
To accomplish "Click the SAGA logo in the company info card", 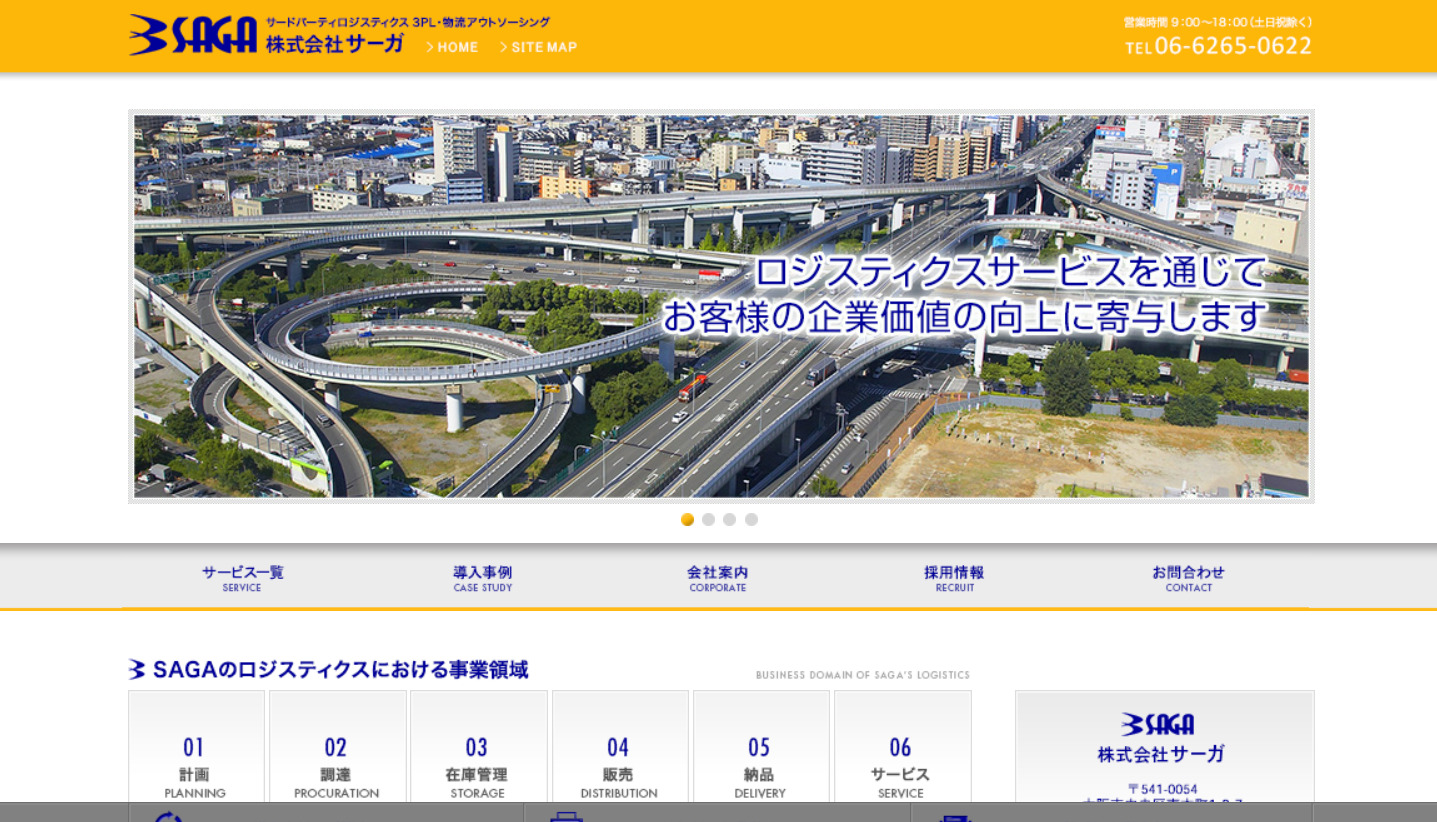I will pos(1158,724).
